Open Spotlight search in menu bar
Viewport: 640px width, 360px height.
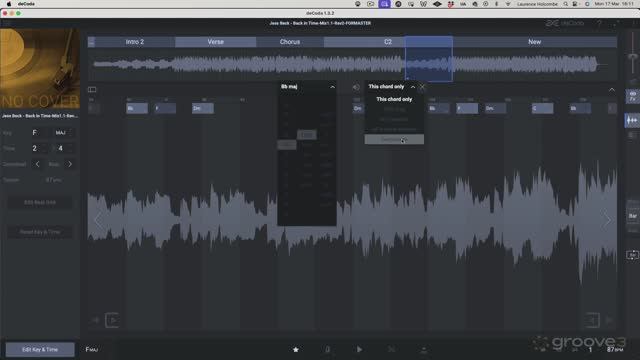tap(566, 4)
